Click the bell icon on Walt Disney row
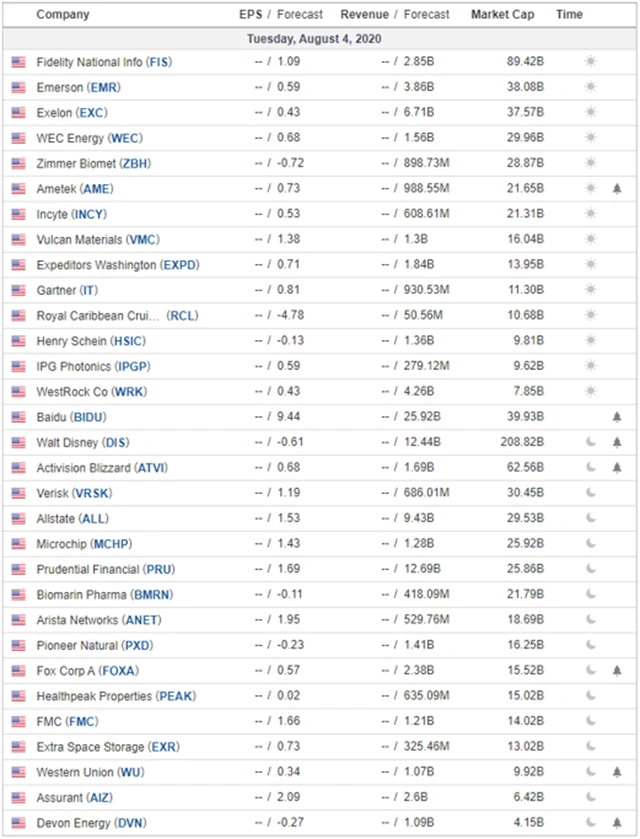The height and width of the screenshot is (839, 640). point(617,442)
